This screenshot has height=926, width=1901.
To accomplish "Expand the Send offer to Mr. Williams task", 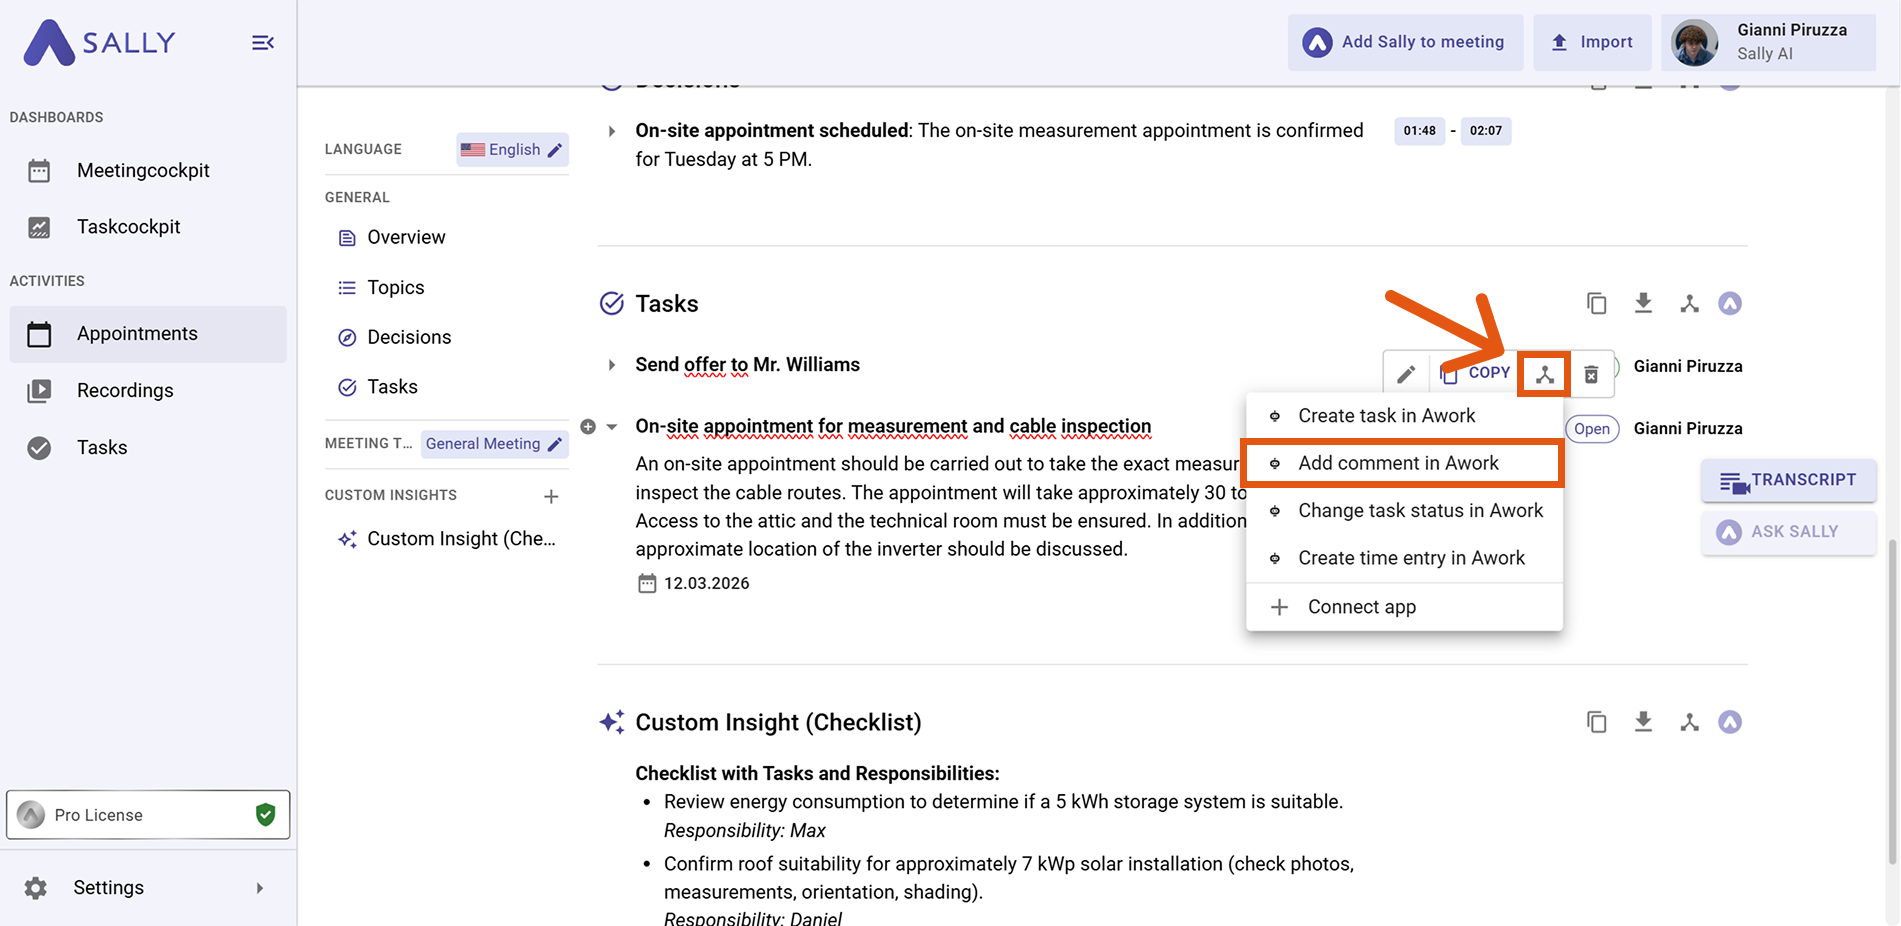I will click(x=612, y=365).
